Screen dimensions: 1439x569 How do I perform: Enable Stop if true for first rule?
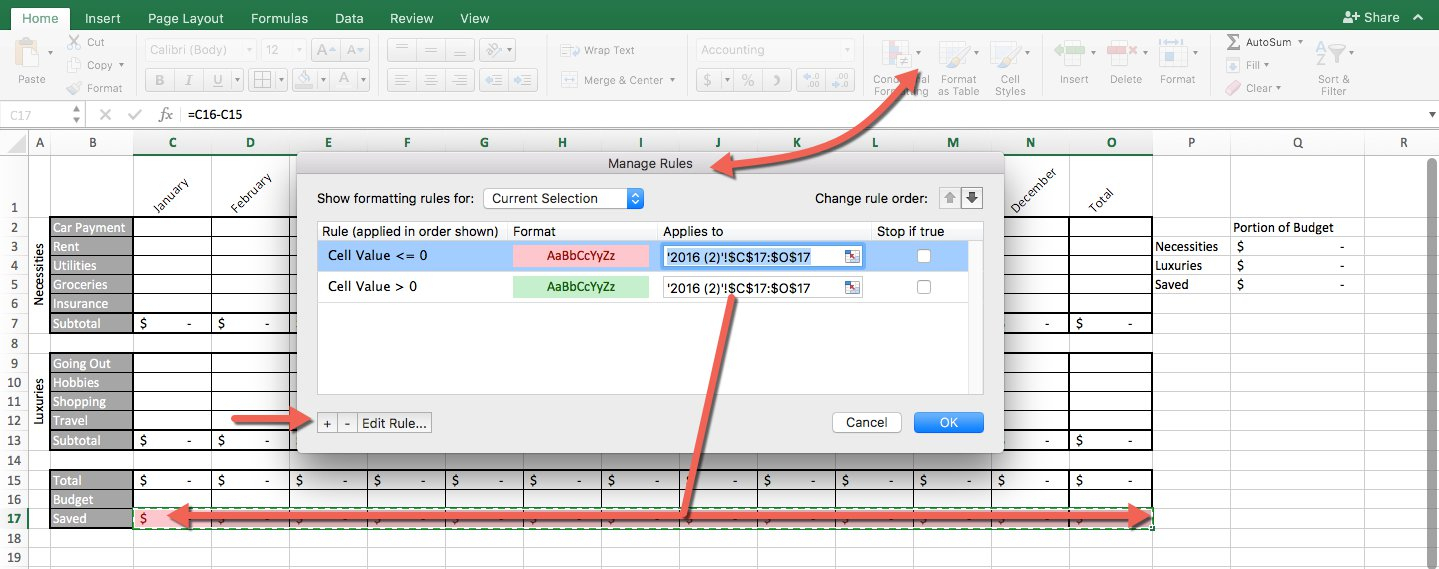coord(924,256)
